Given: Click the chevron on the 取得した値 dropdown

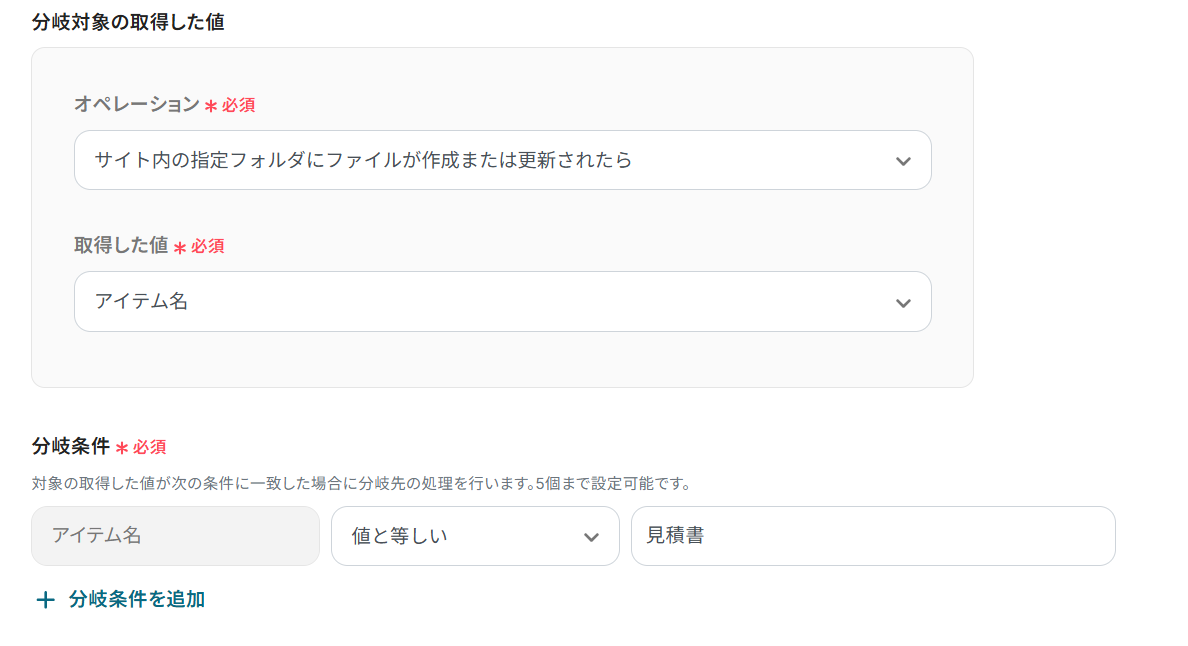Looking at the screenshot, I should [903, 301].
